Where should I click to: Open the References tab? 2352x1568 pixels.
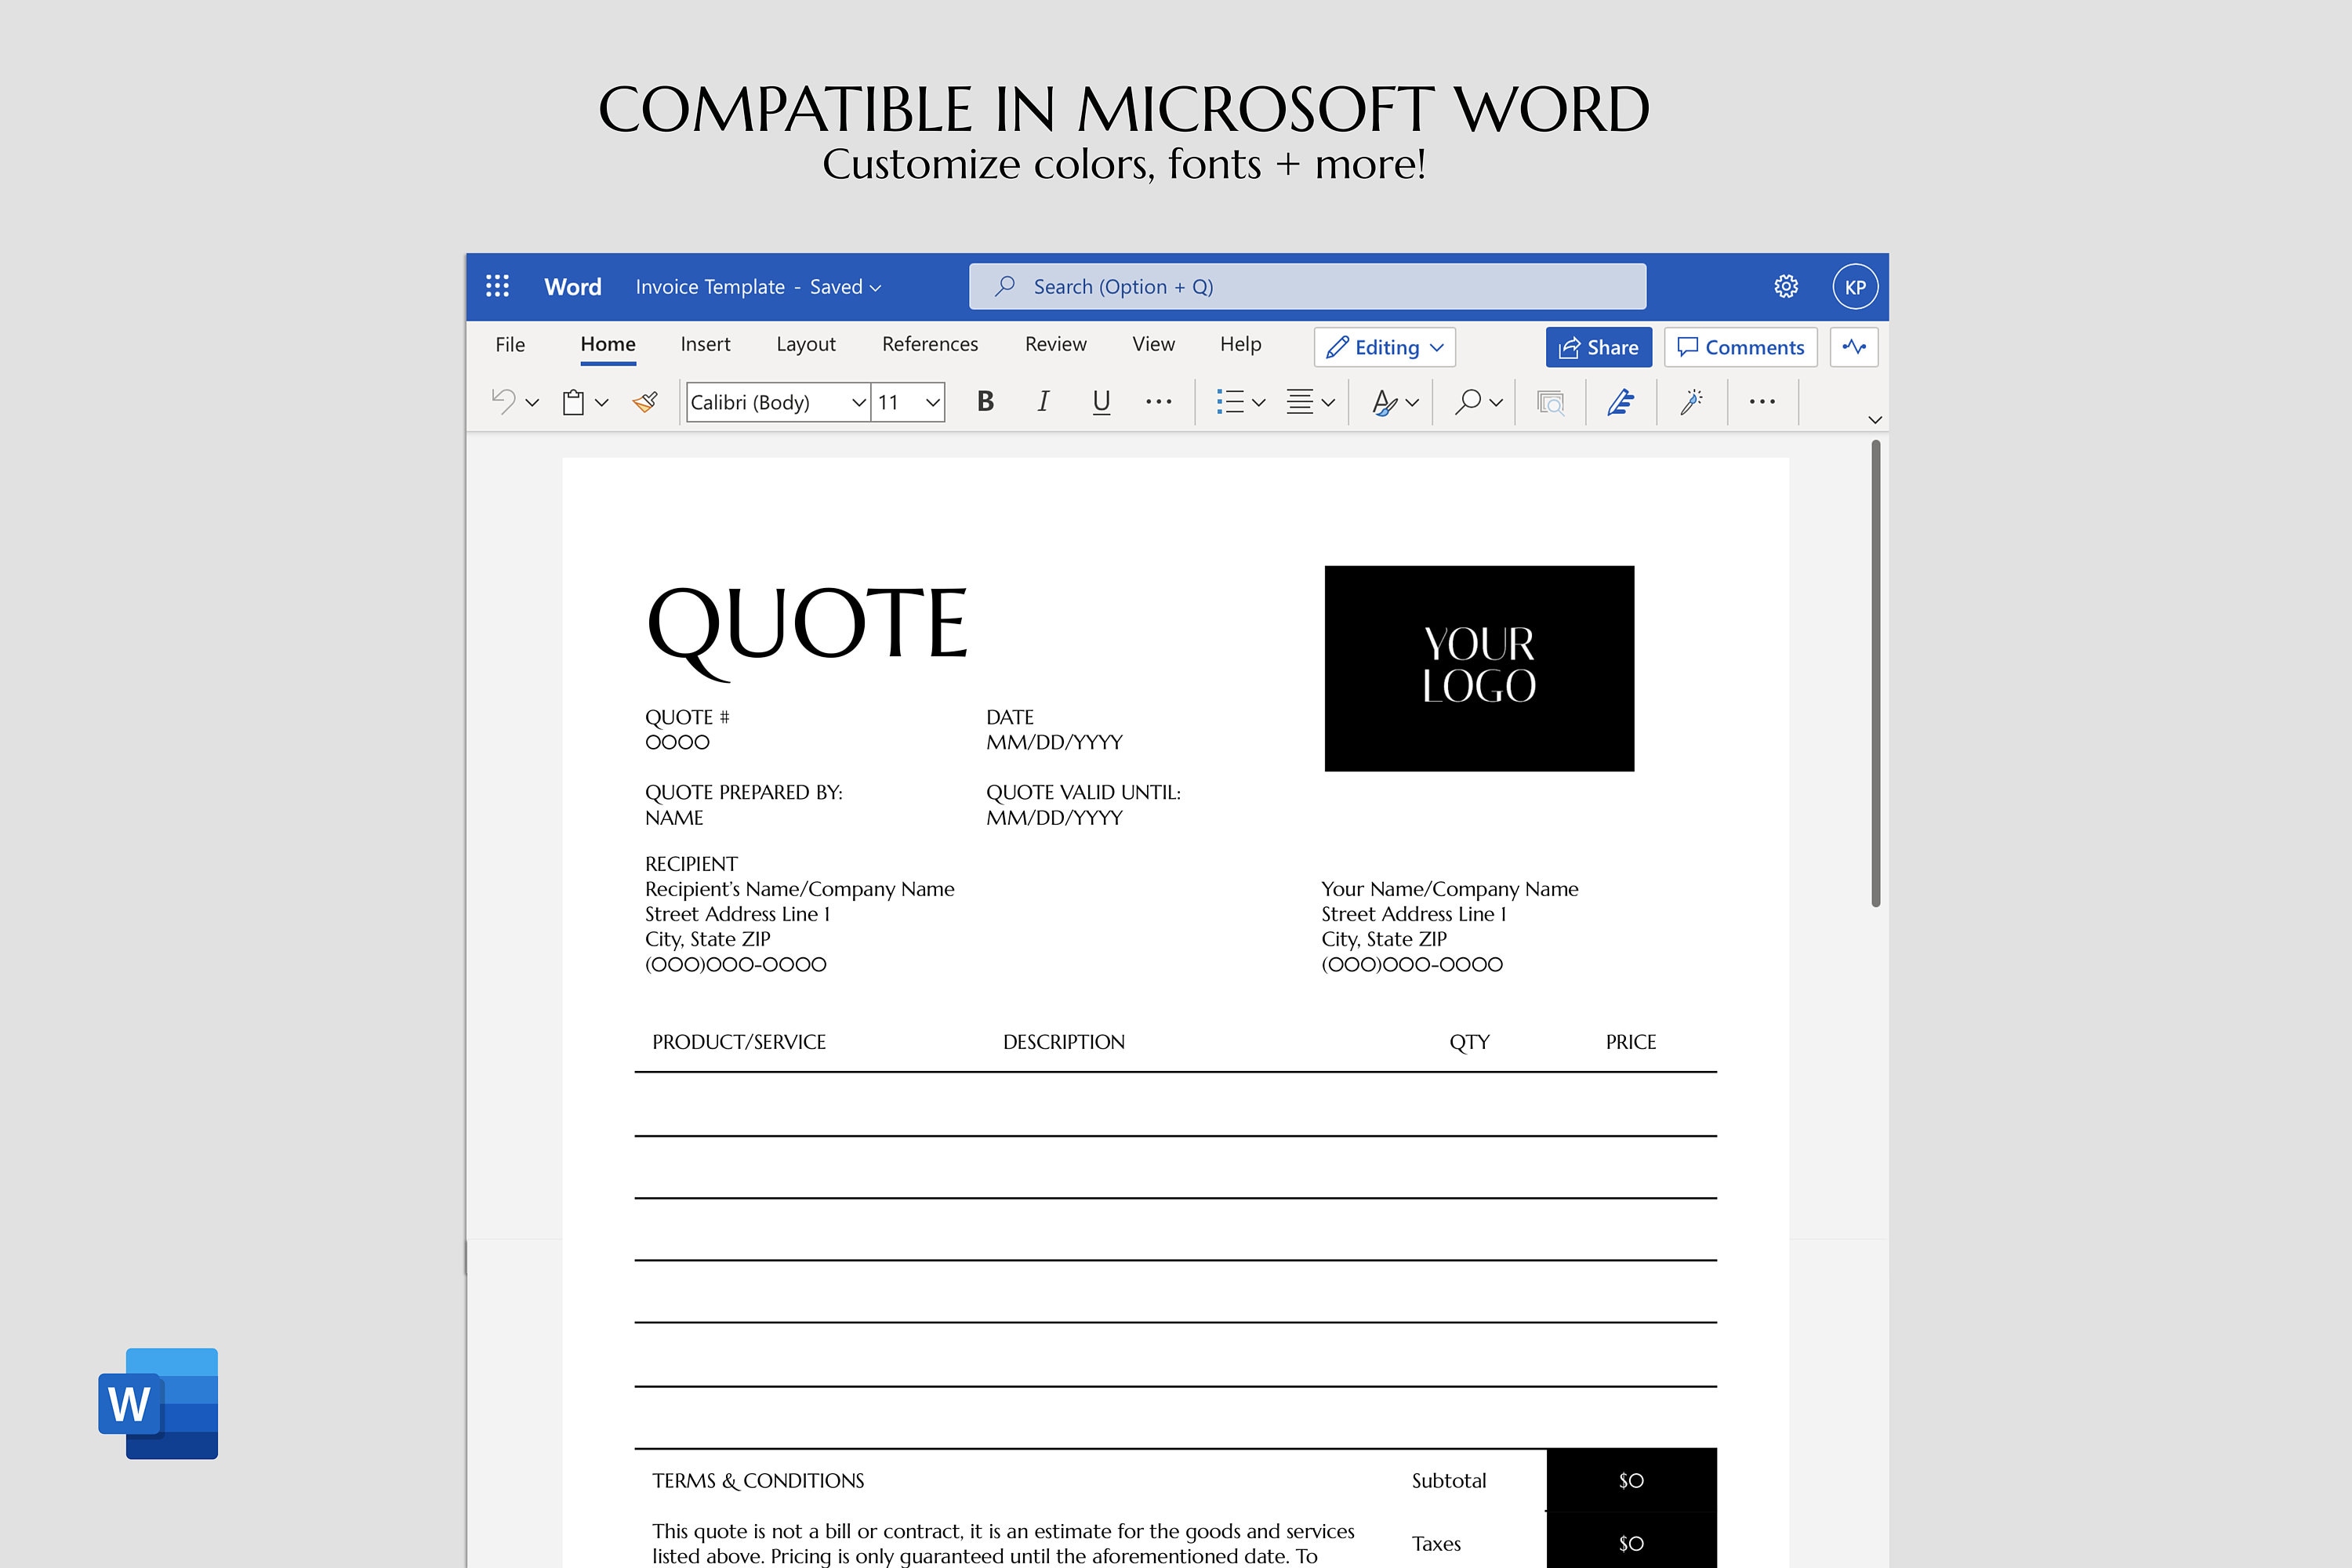(x=930, y=344)
